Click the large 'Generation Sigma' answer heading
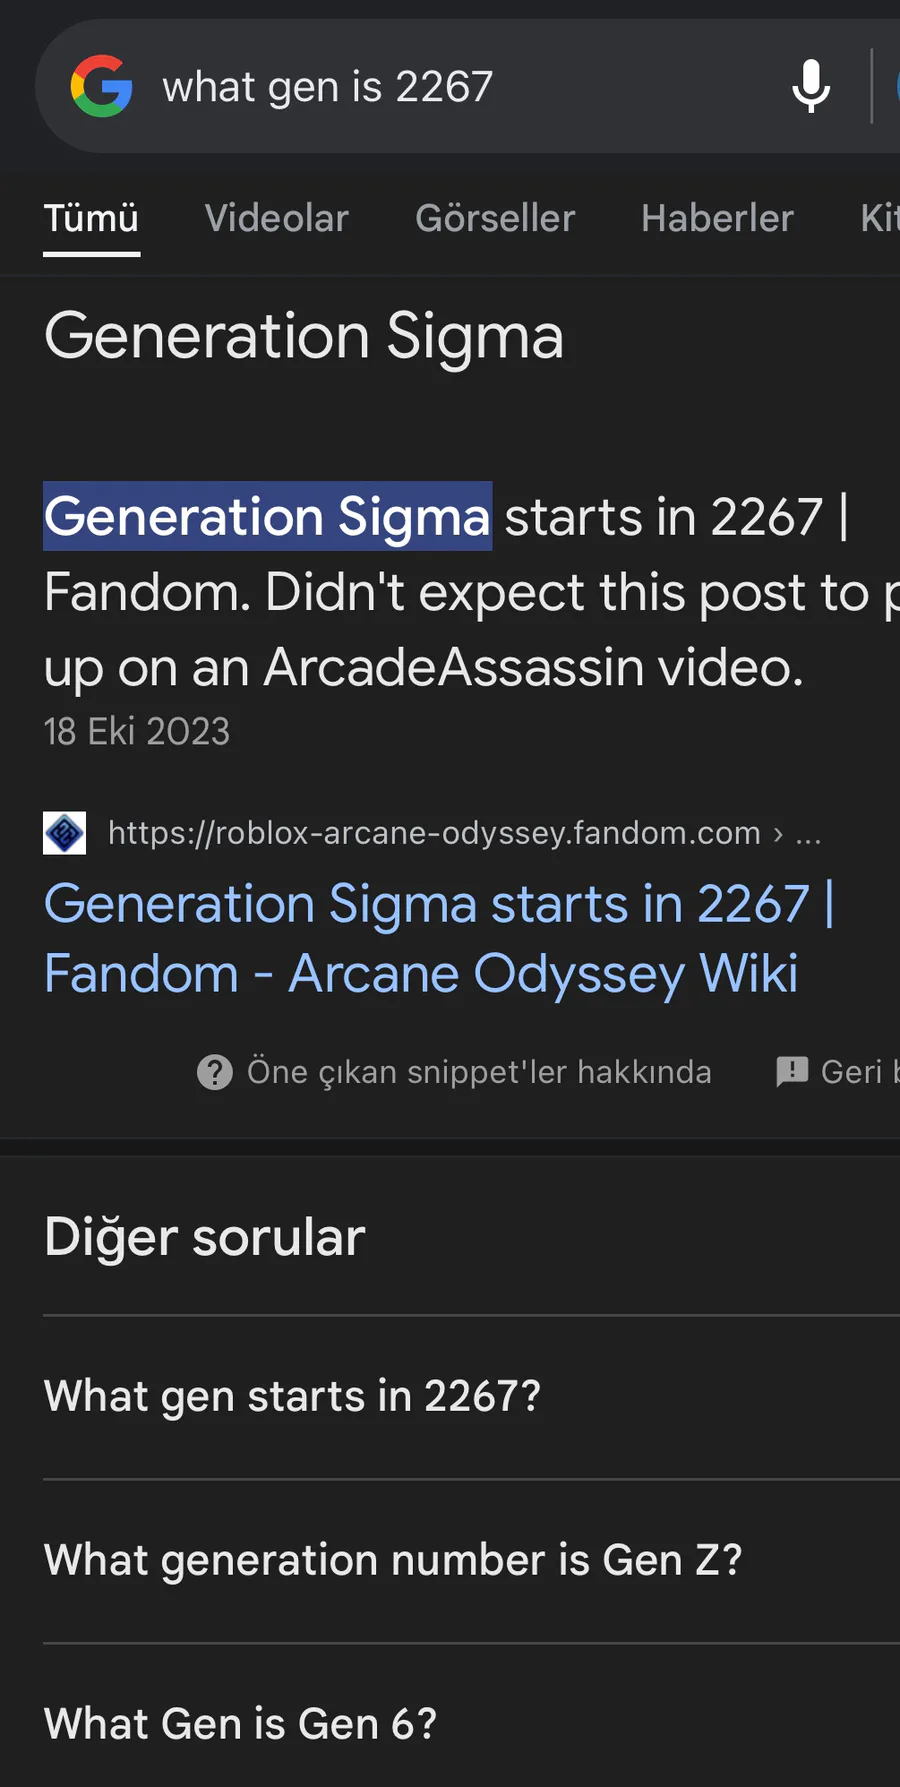The height and width of the screenshot is (1787, 900). 304,336
